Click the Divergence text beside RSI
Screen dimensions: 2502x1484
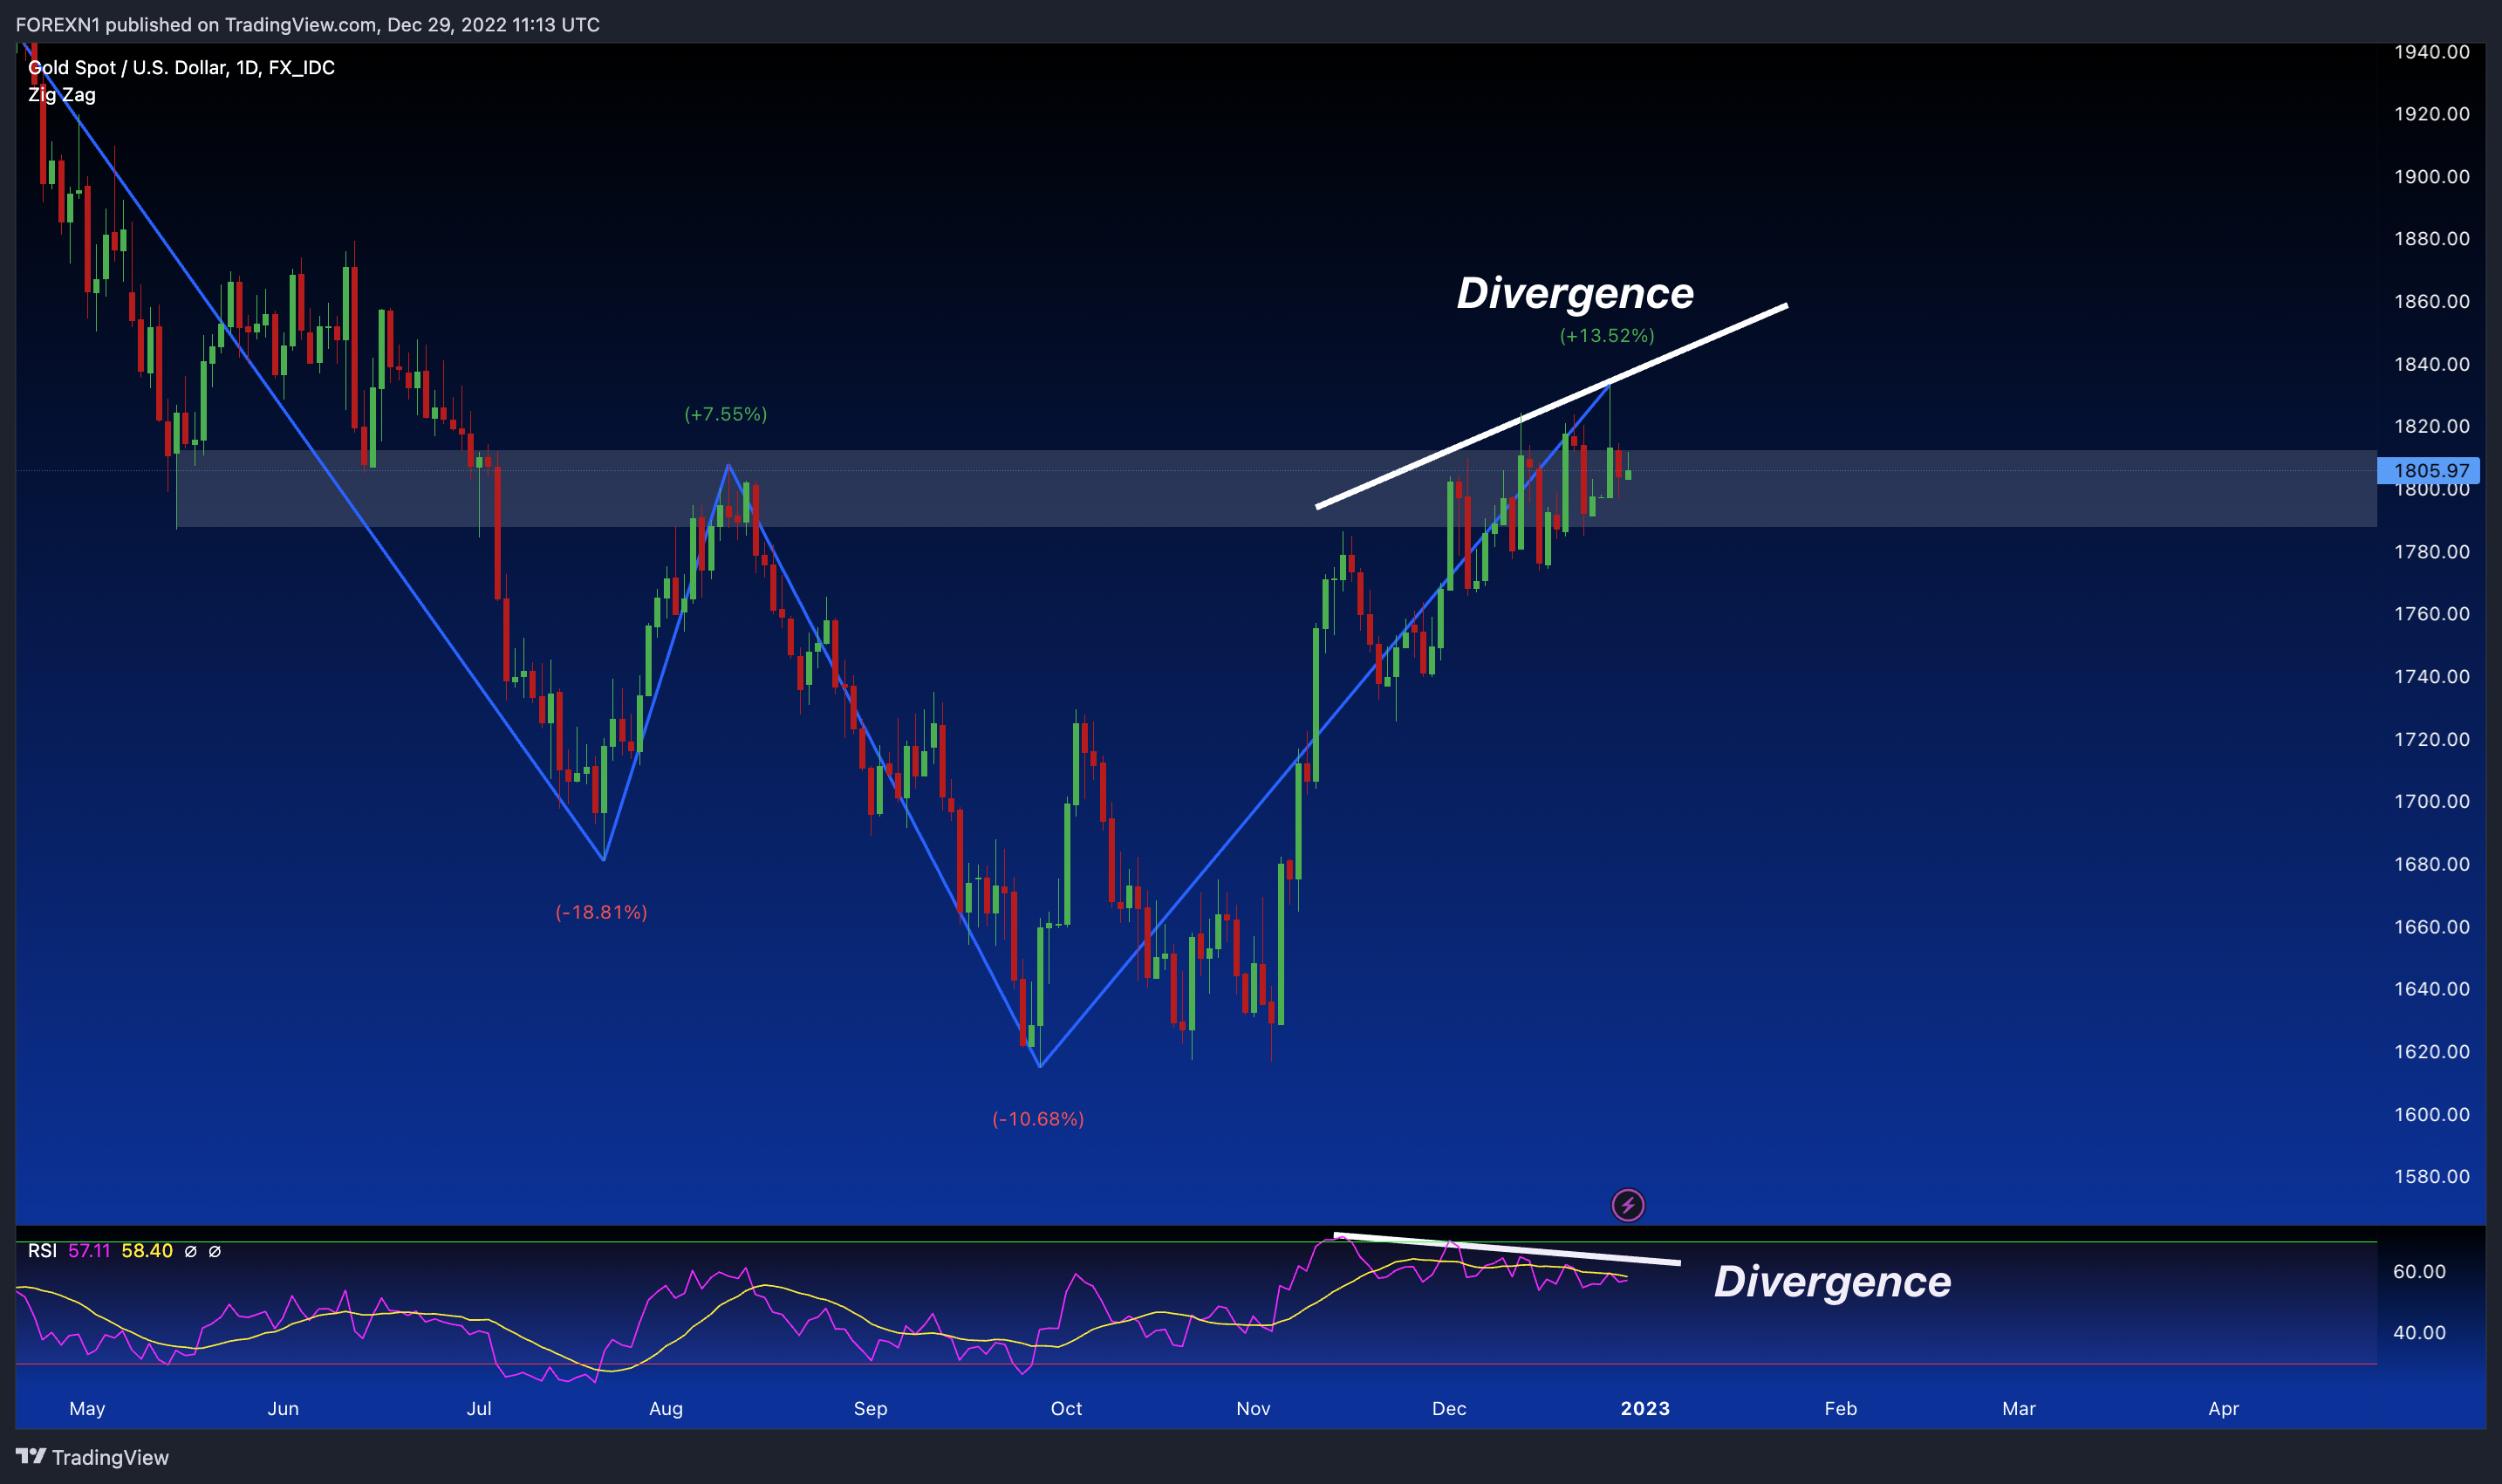pos(1832,1282)
